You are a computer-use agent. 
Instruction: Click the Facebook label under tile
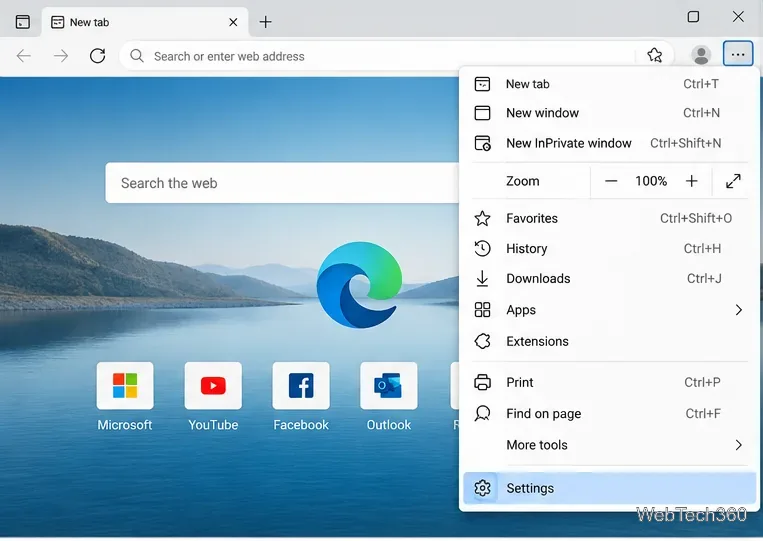click(x=301, y=425)
